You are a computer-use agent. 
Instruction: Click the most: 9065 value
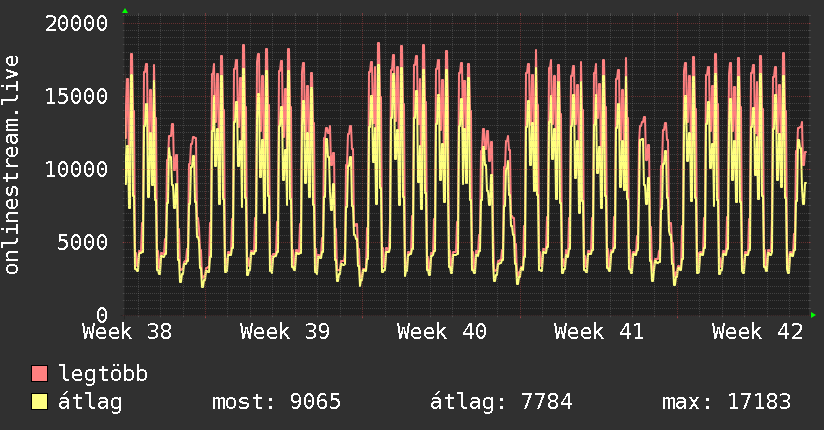[276, 402]
